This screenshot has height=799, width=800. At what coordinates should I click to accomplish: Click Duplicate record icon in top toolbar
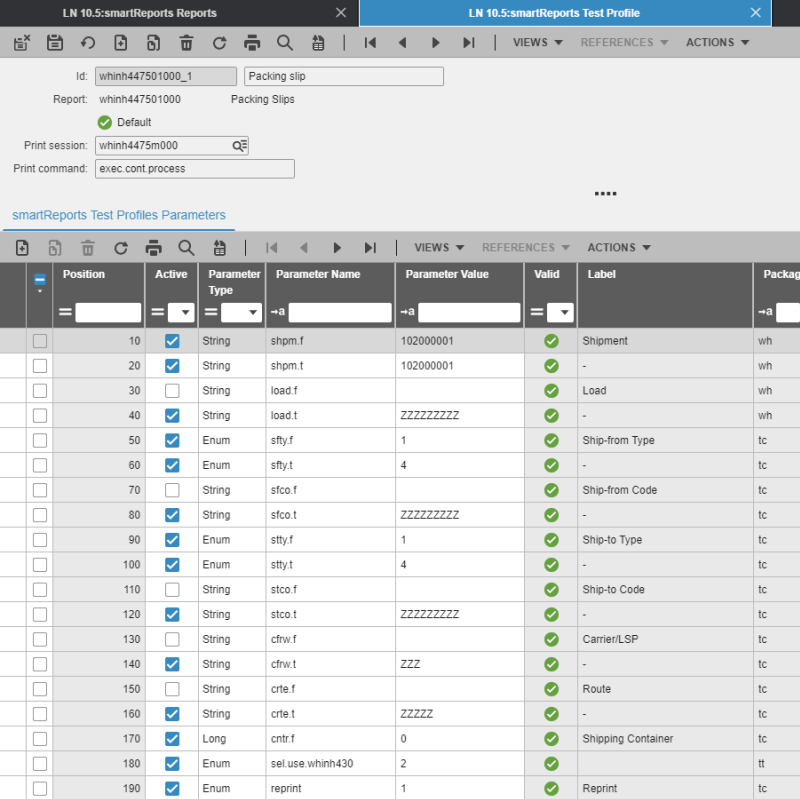pos(154,43)
